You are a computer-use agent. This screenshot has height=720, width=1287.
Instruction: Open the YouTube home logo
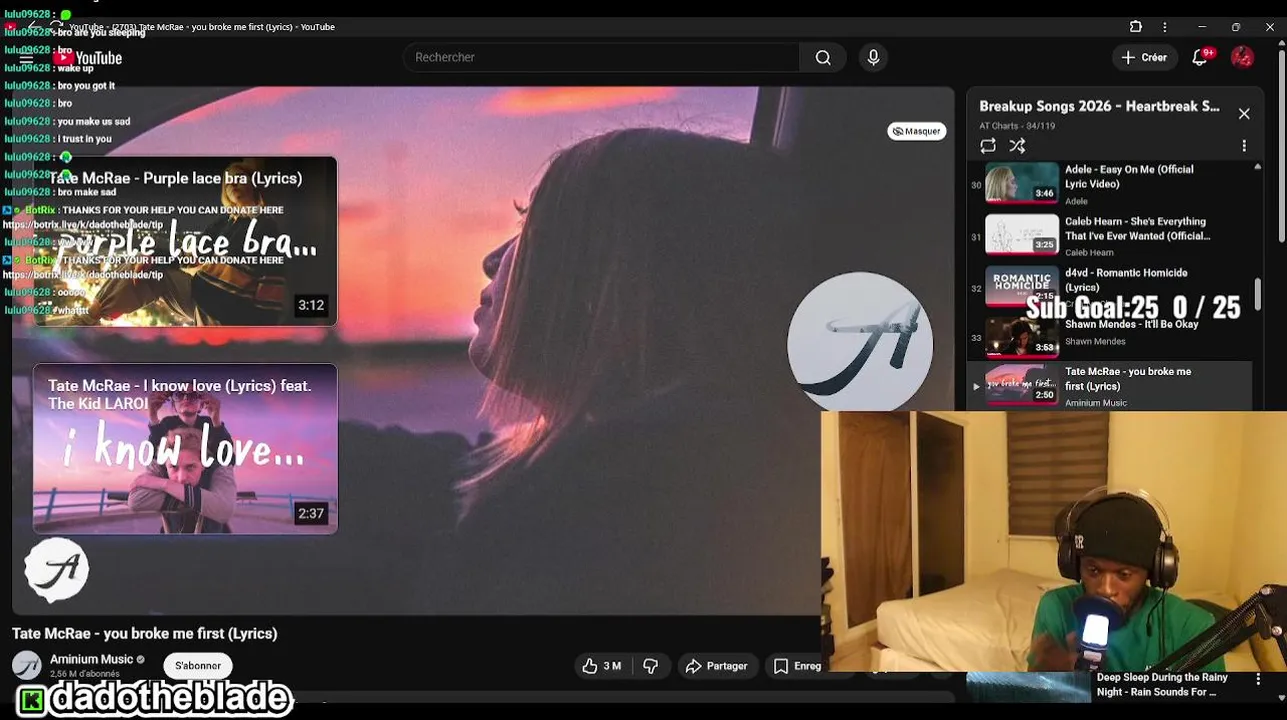tap(89, 58)
